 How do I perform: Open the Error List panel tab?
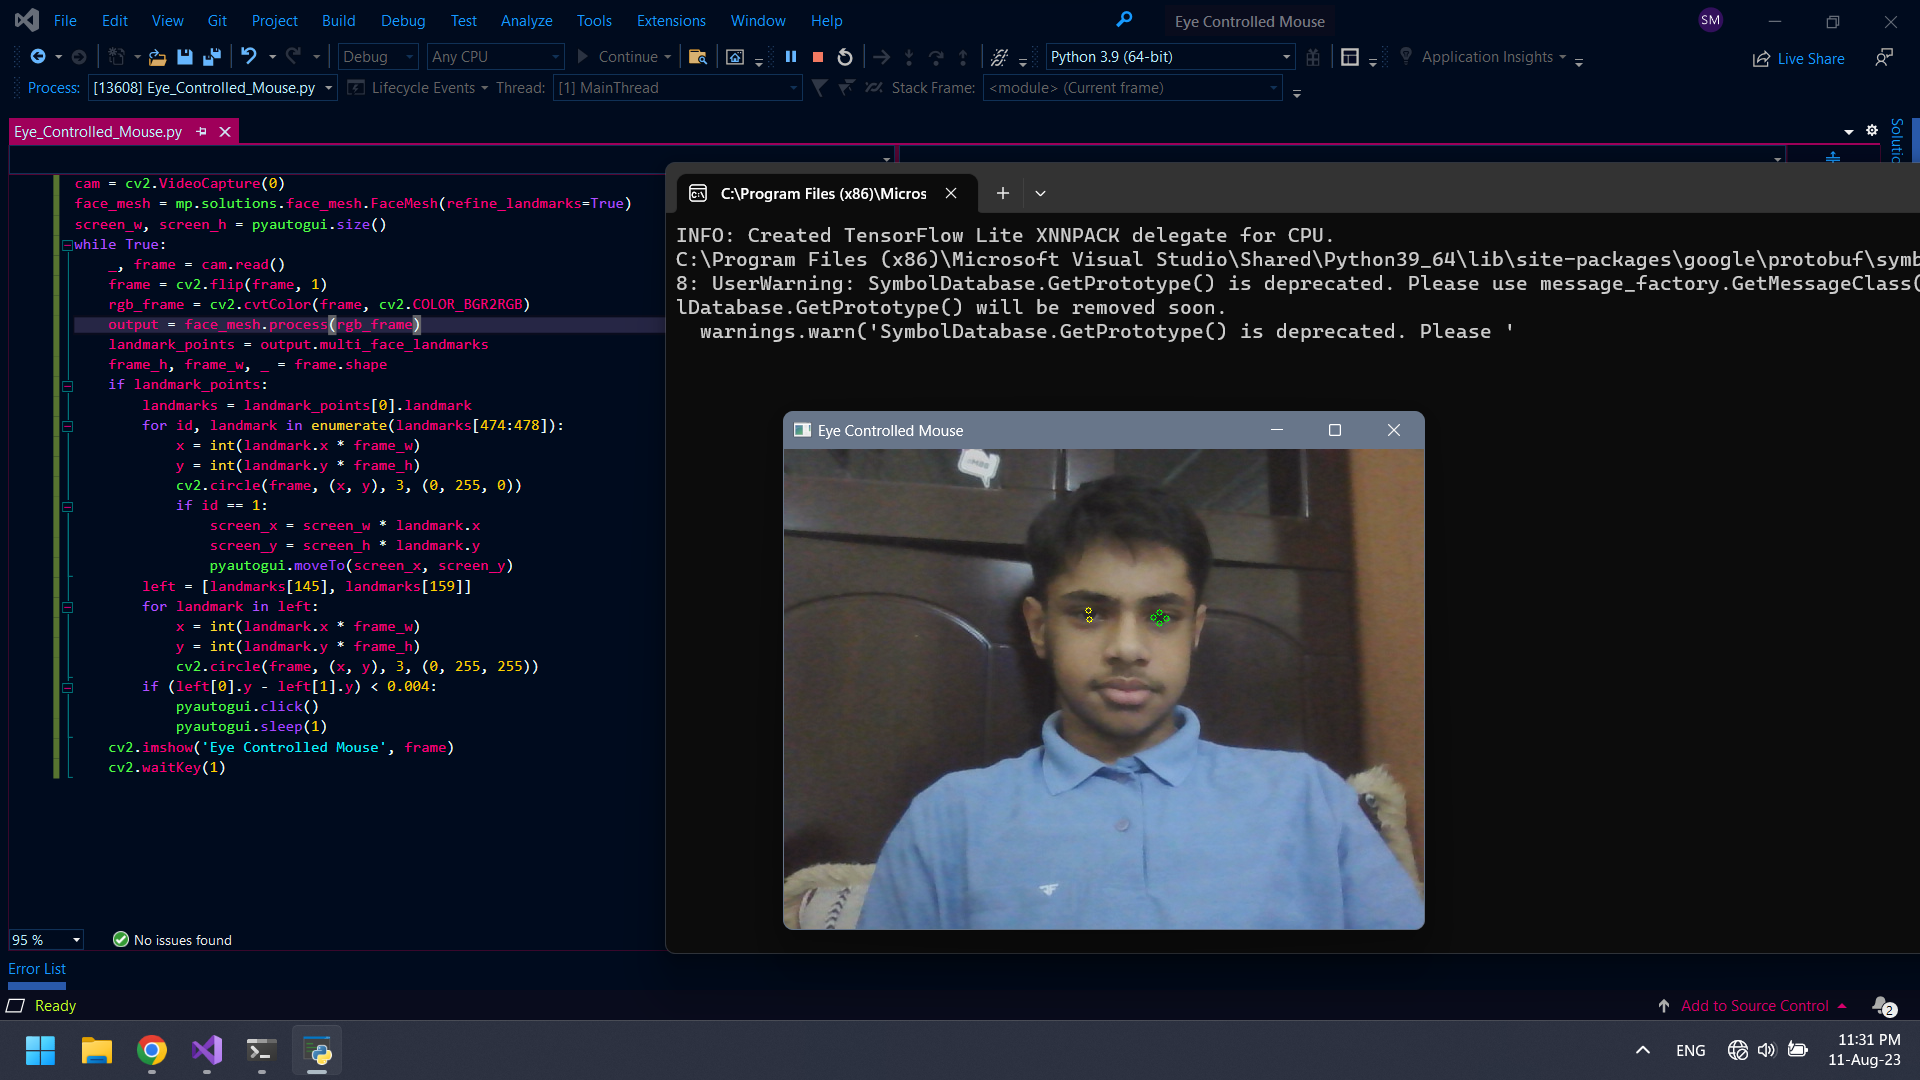pos(37,969)
